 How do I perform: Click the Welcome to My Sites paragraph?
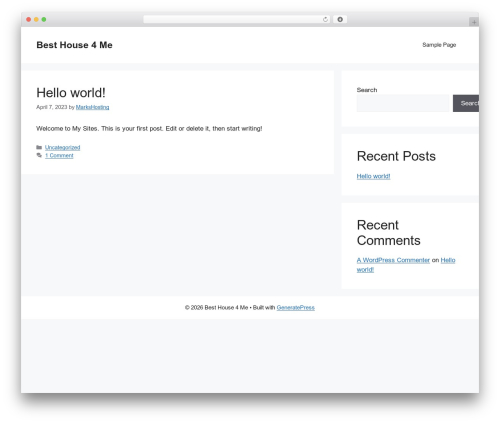(149, 128)
